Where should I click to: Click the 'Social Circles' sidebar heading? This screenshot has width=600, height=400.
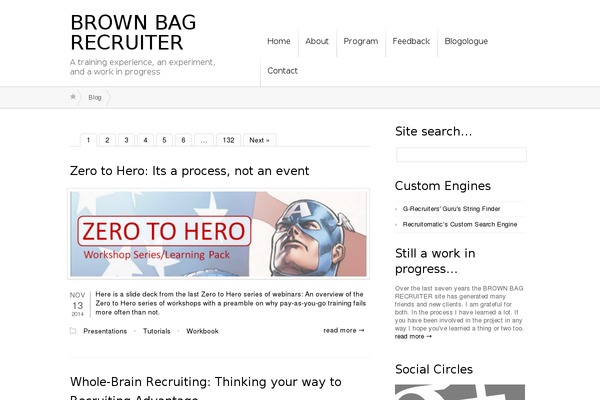point(434,369)
